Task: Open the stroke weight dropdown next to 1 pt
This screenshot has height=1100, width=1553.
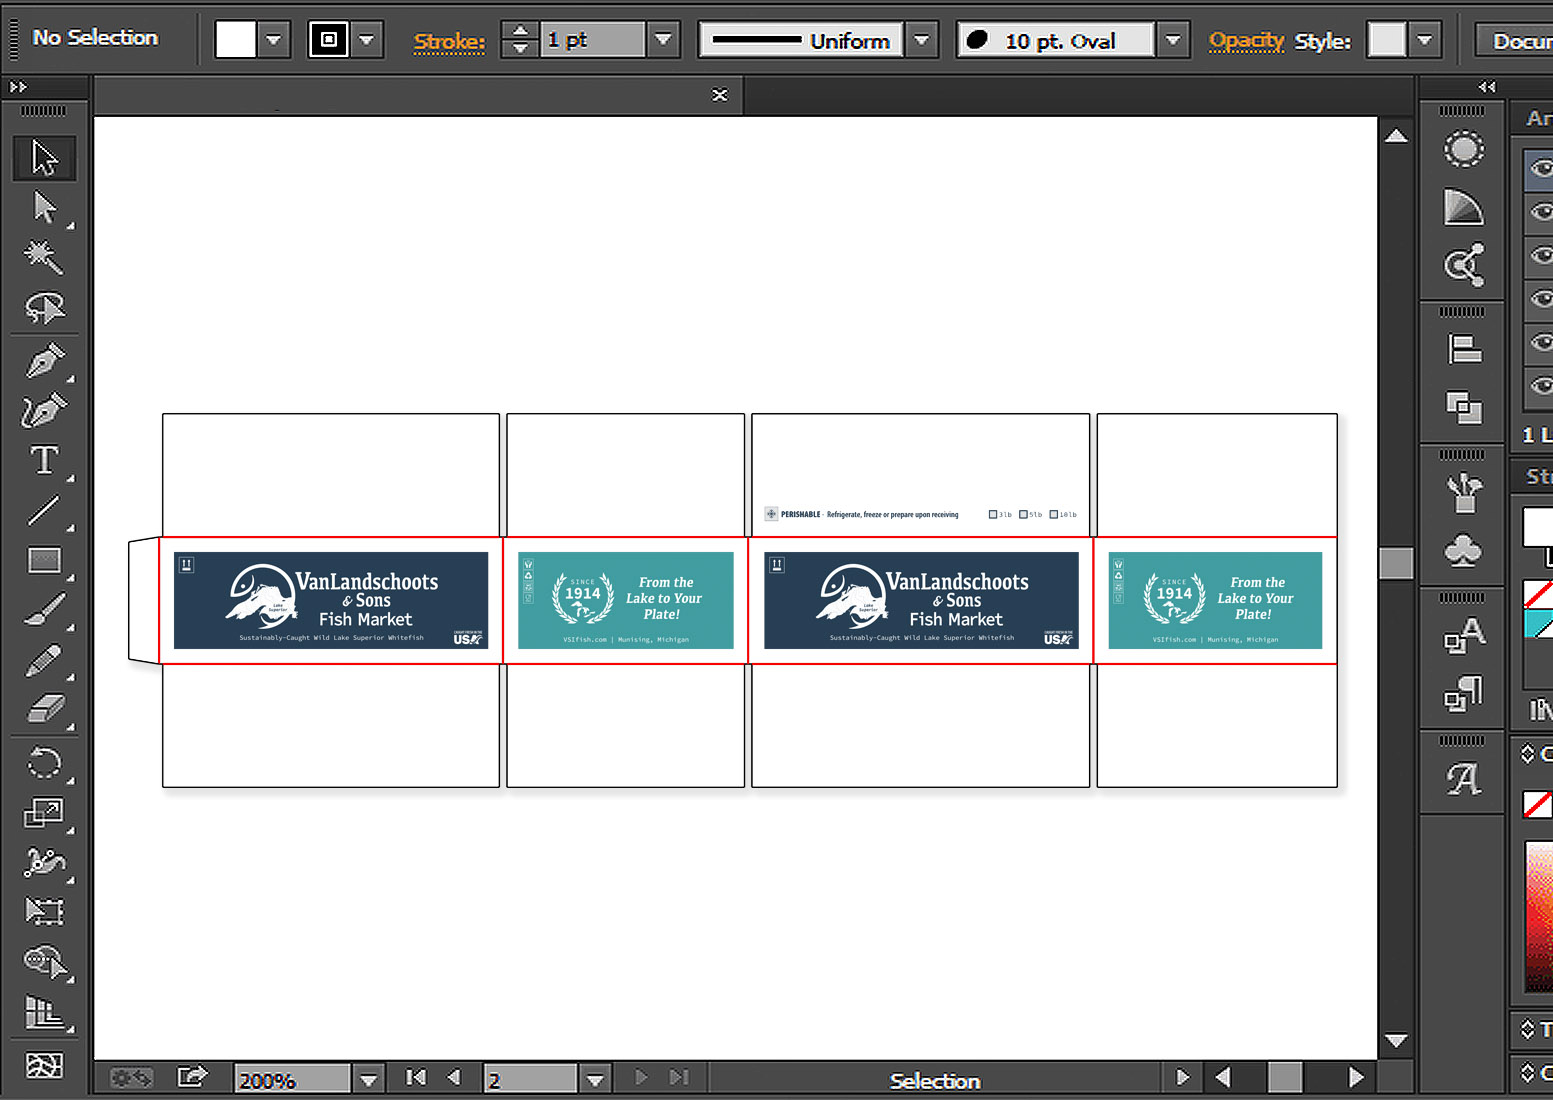Action: (x=663, y=40)
